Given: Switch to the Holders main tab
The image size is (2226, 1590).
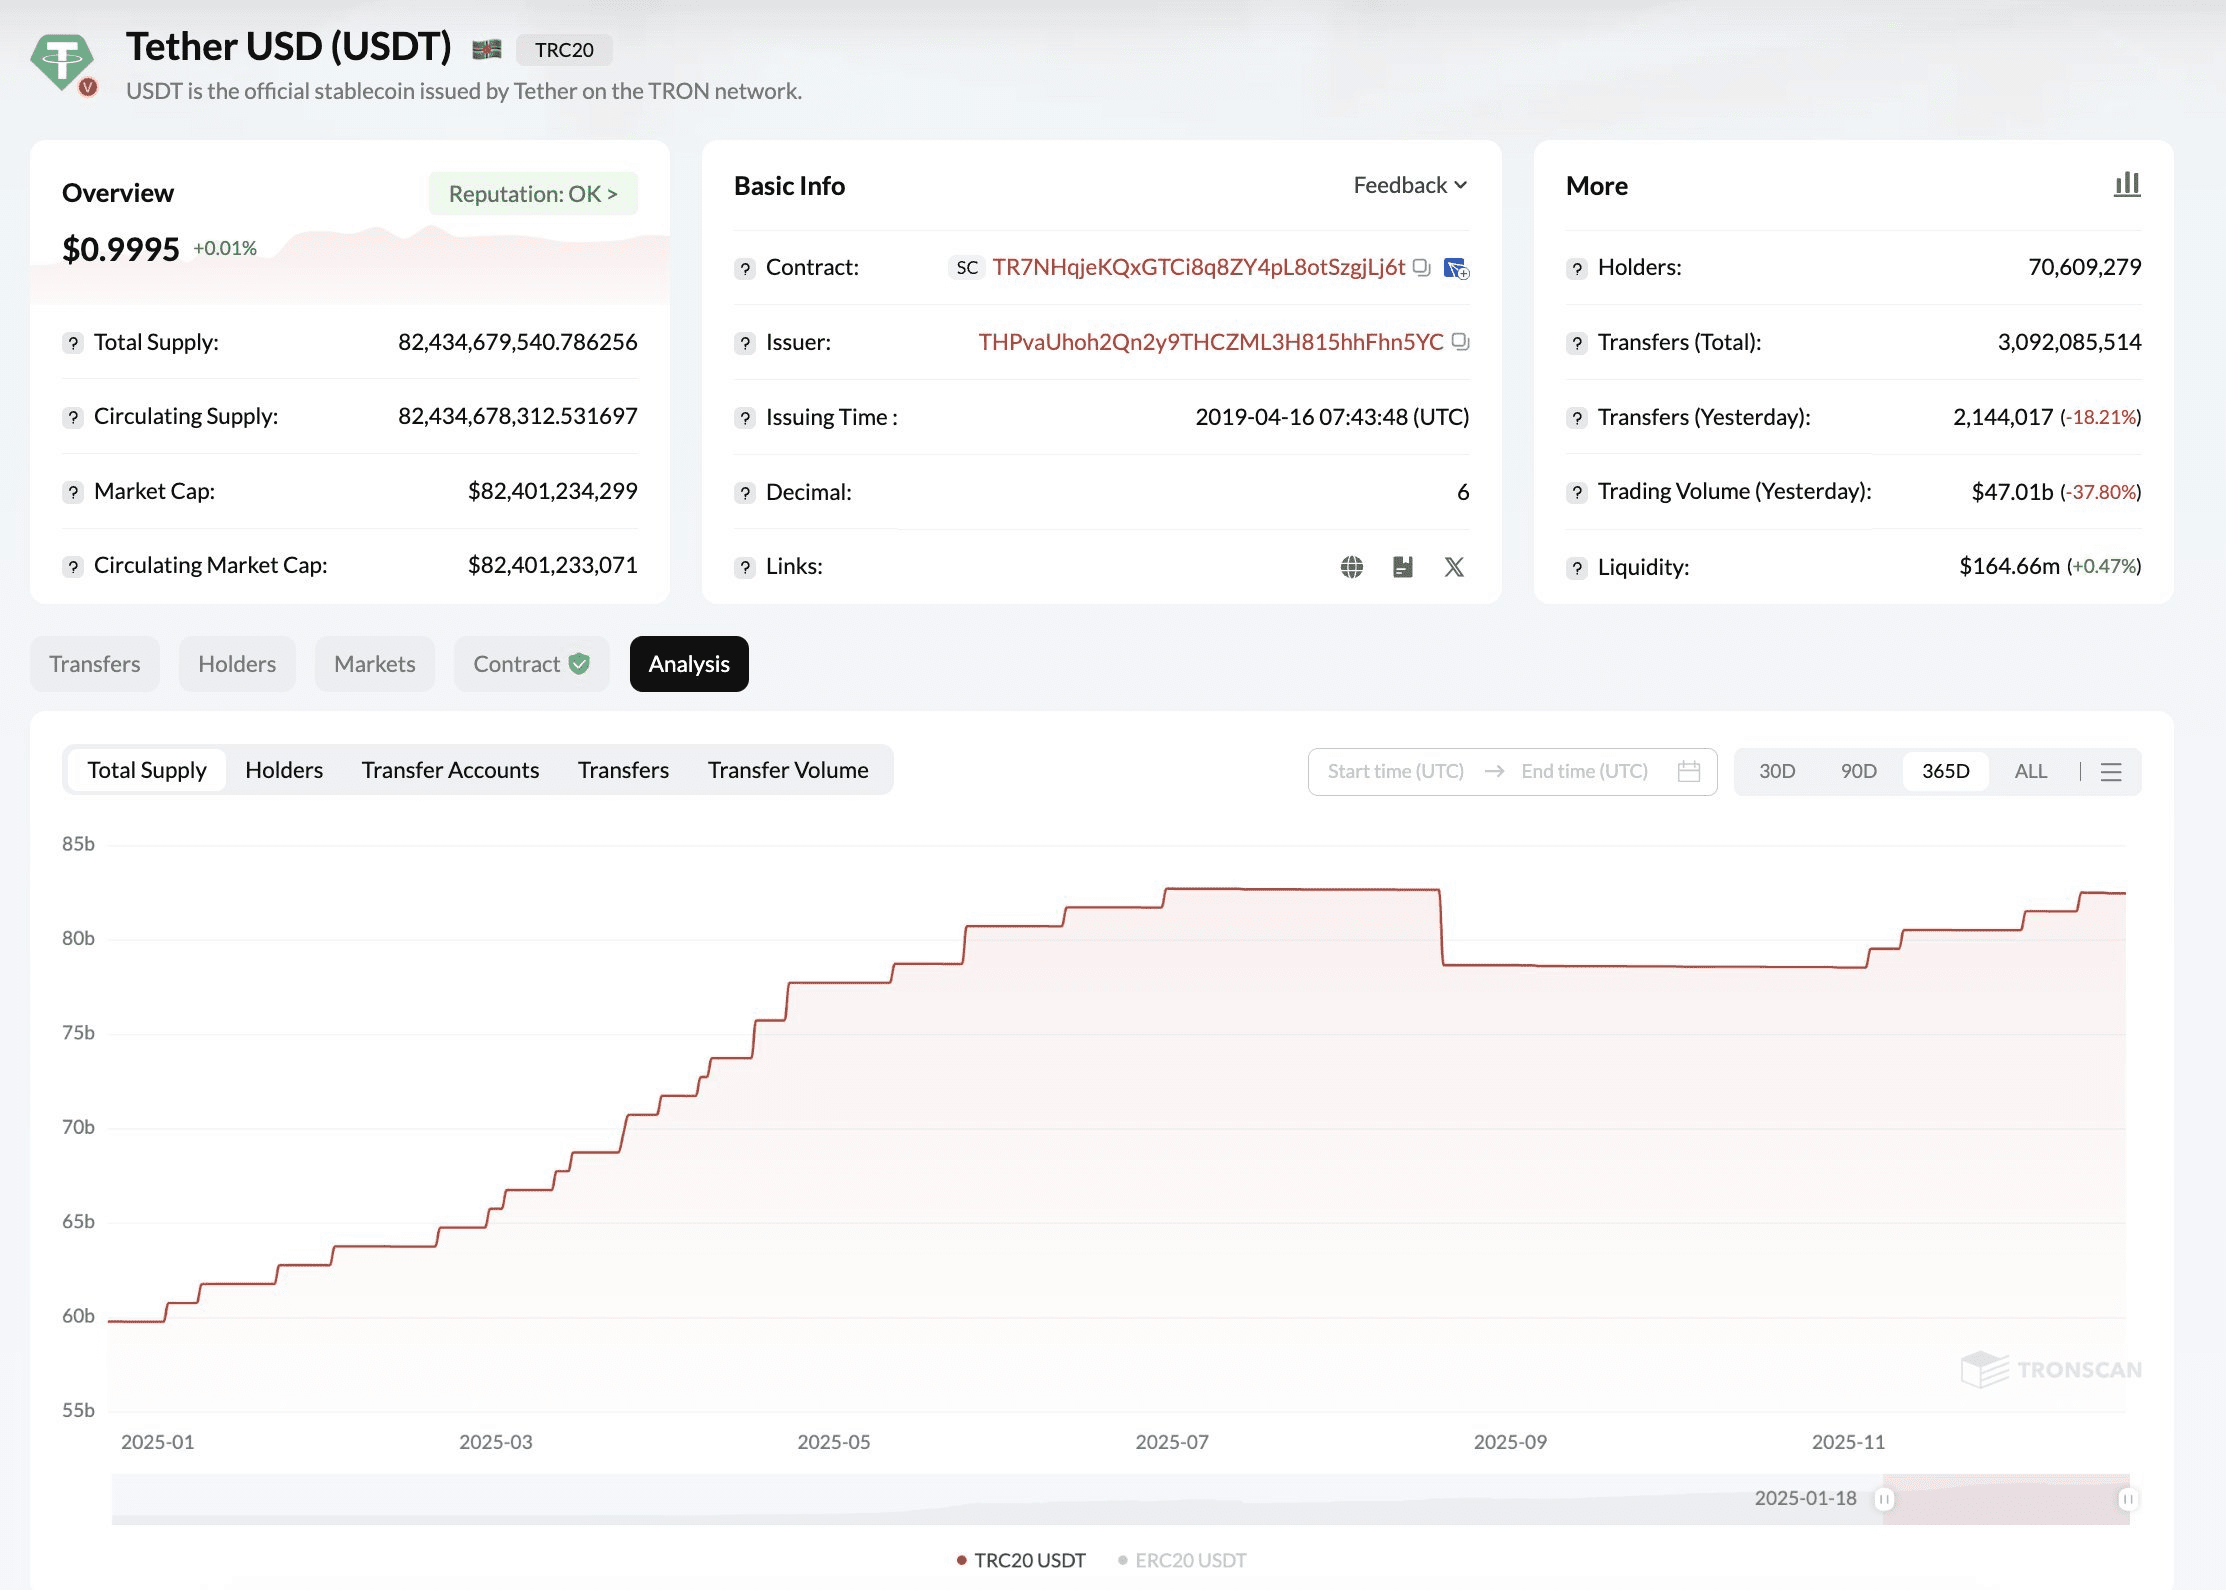Looking at the screenshot, I should 237,664.
